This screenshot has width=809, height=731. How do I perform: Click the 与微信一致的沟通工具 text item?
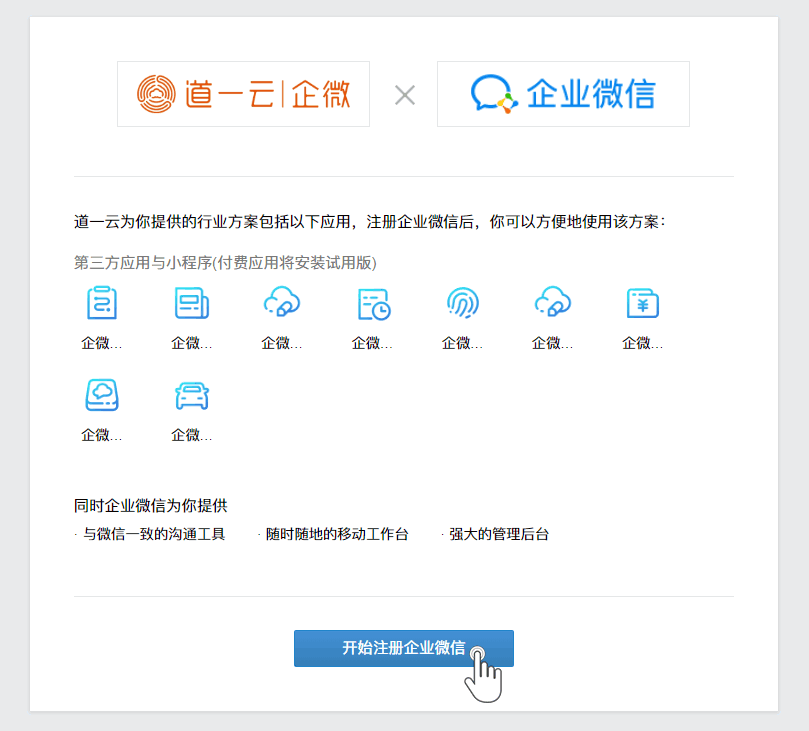pyautogui.click(x=153, y=534)
